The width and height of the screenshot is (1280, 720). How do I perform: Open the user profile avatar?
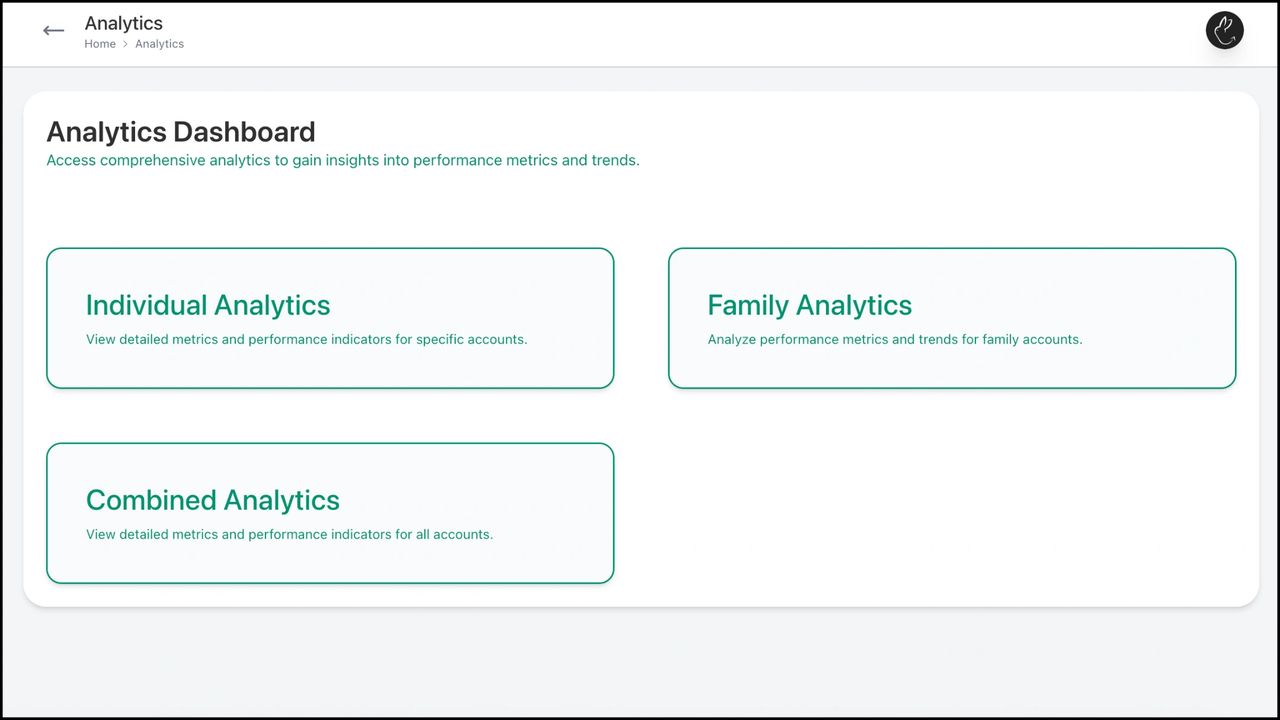[1224, 31]
